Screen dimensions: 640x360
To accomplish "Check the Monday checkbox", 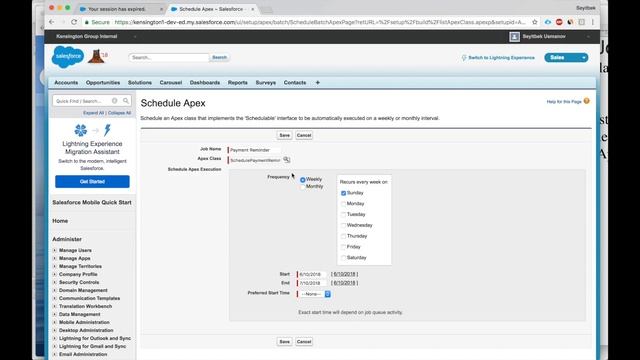I will point(343,204).
